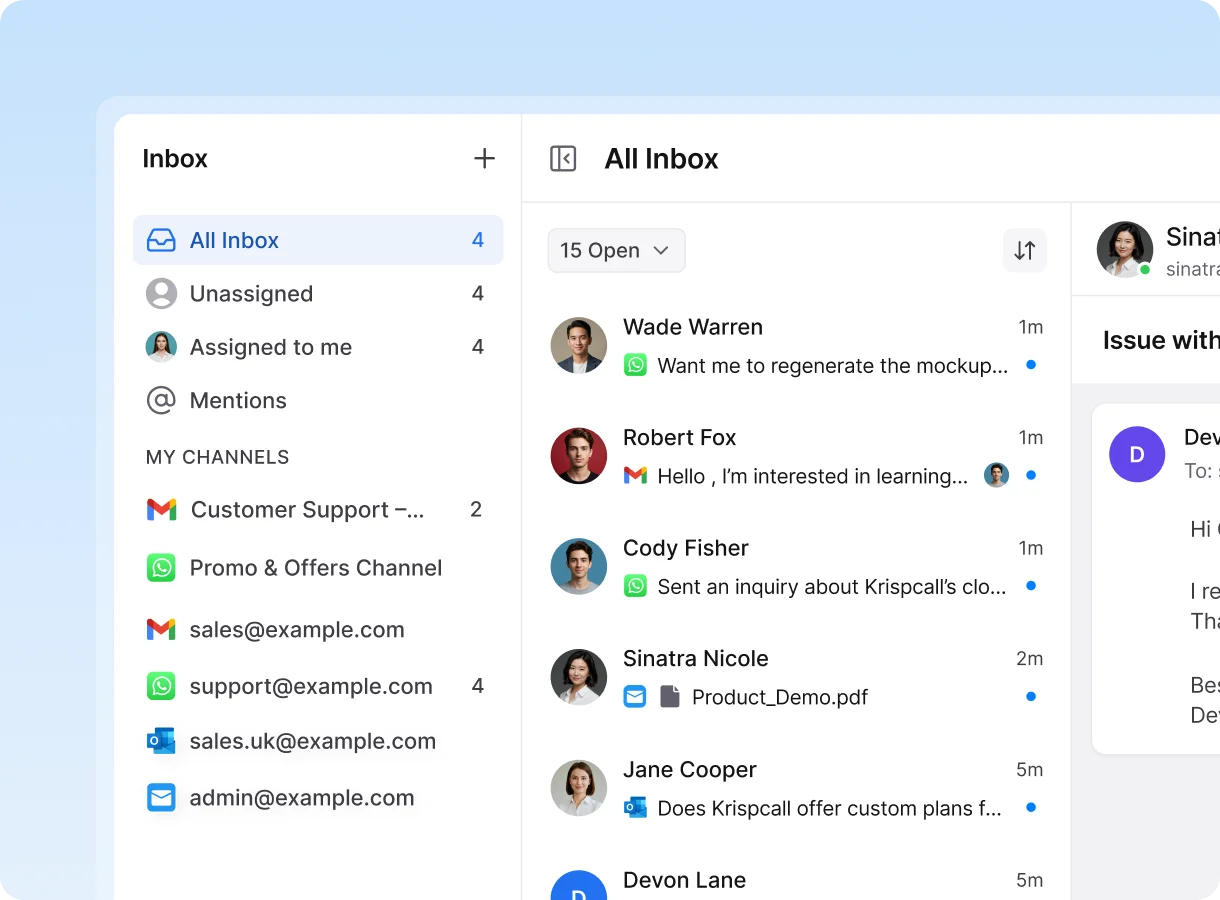
Task: Click the Outlook icon beside sales.uk@example.com
Action: coord(161,741)
